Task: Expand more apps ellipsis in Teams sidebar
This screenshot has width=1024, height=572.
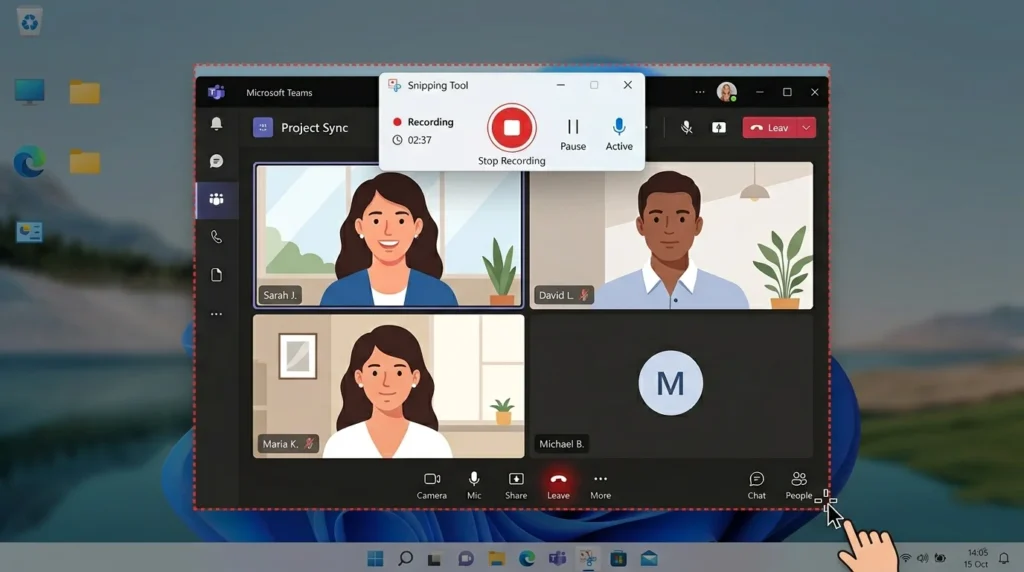Action: 216,314
